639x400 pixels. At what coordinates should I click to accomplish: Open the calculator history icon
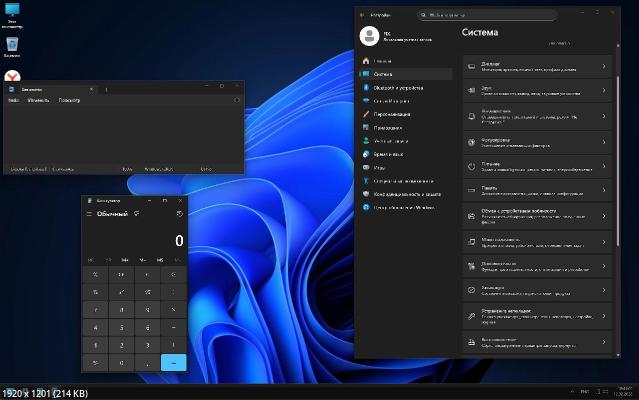179,214
